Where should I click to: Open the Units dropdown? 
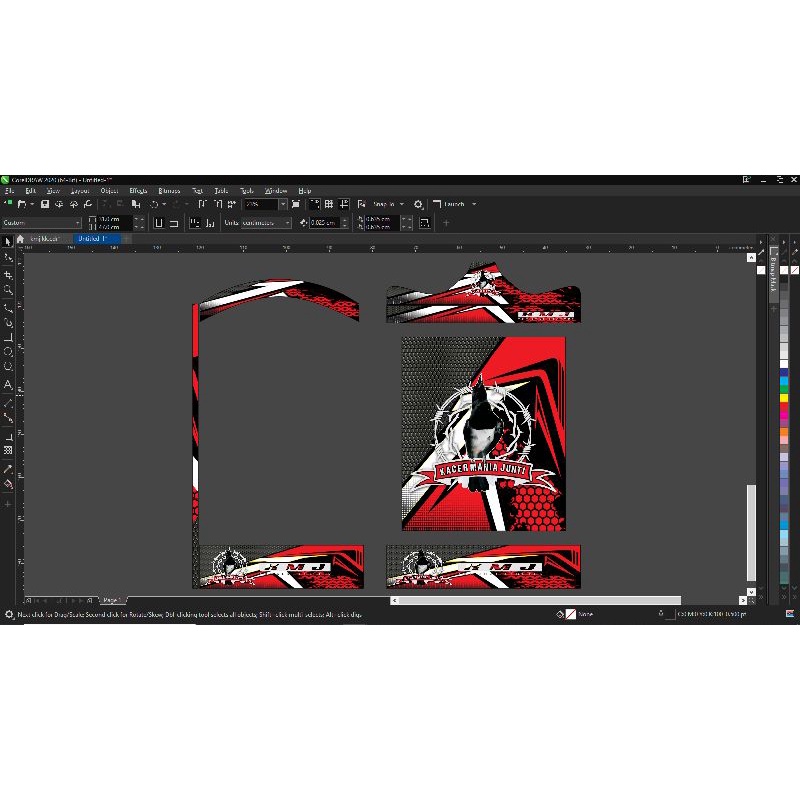click(265, 222)
